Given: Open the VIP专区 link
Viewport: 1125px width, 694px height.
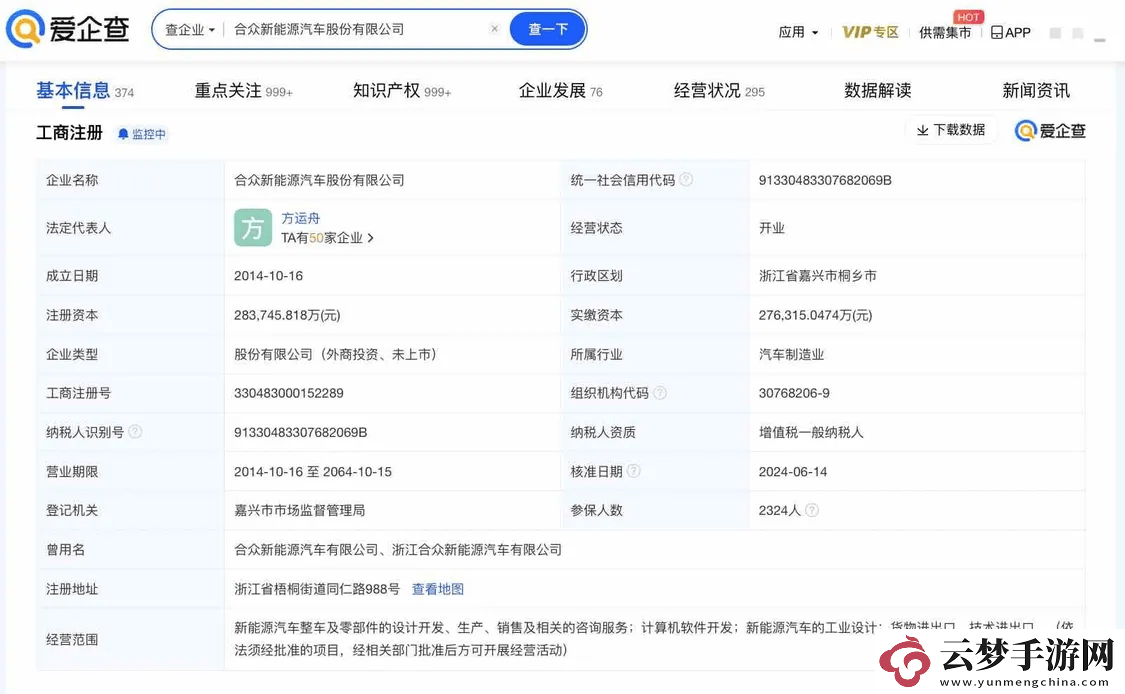Looking at the screenshot, I should (870, 32).
